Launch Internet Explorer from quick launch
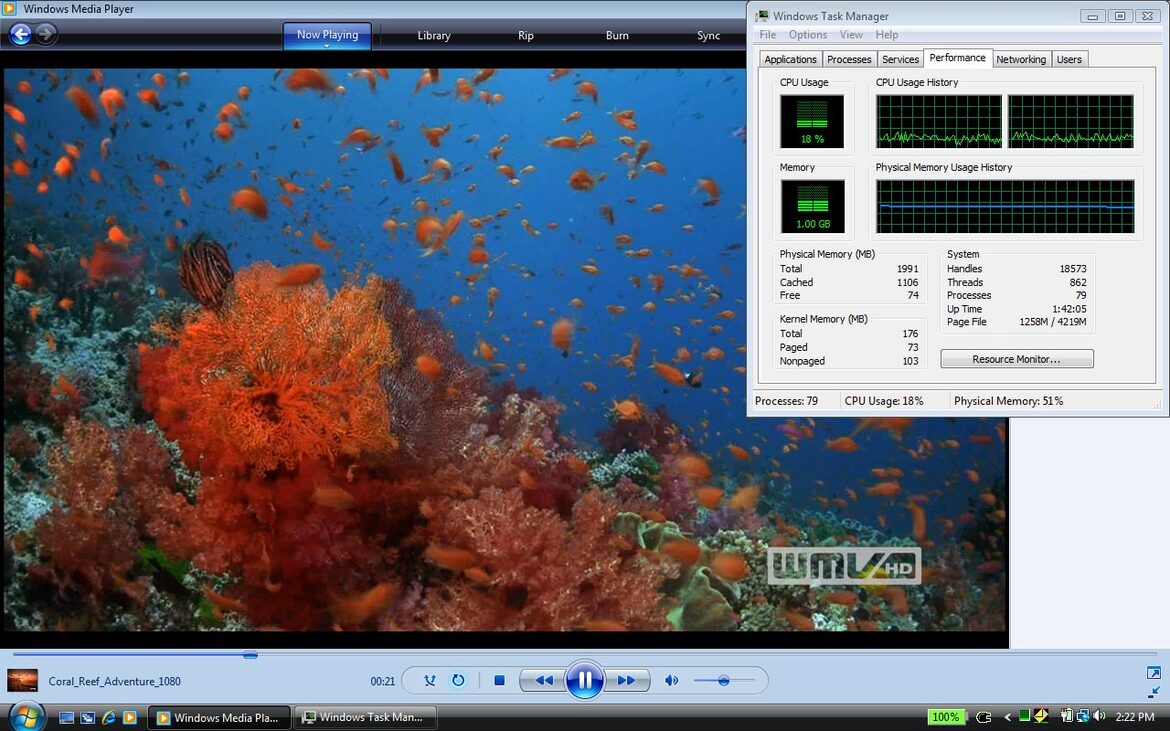The image size is (1170, 731). pyautogui.click(x=109, y=718)
